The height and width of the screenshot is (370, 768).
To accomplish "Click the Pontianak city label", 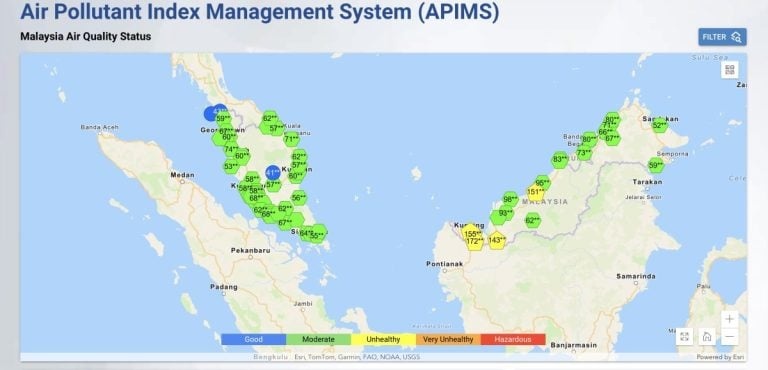I will click(x=445, y=264).
